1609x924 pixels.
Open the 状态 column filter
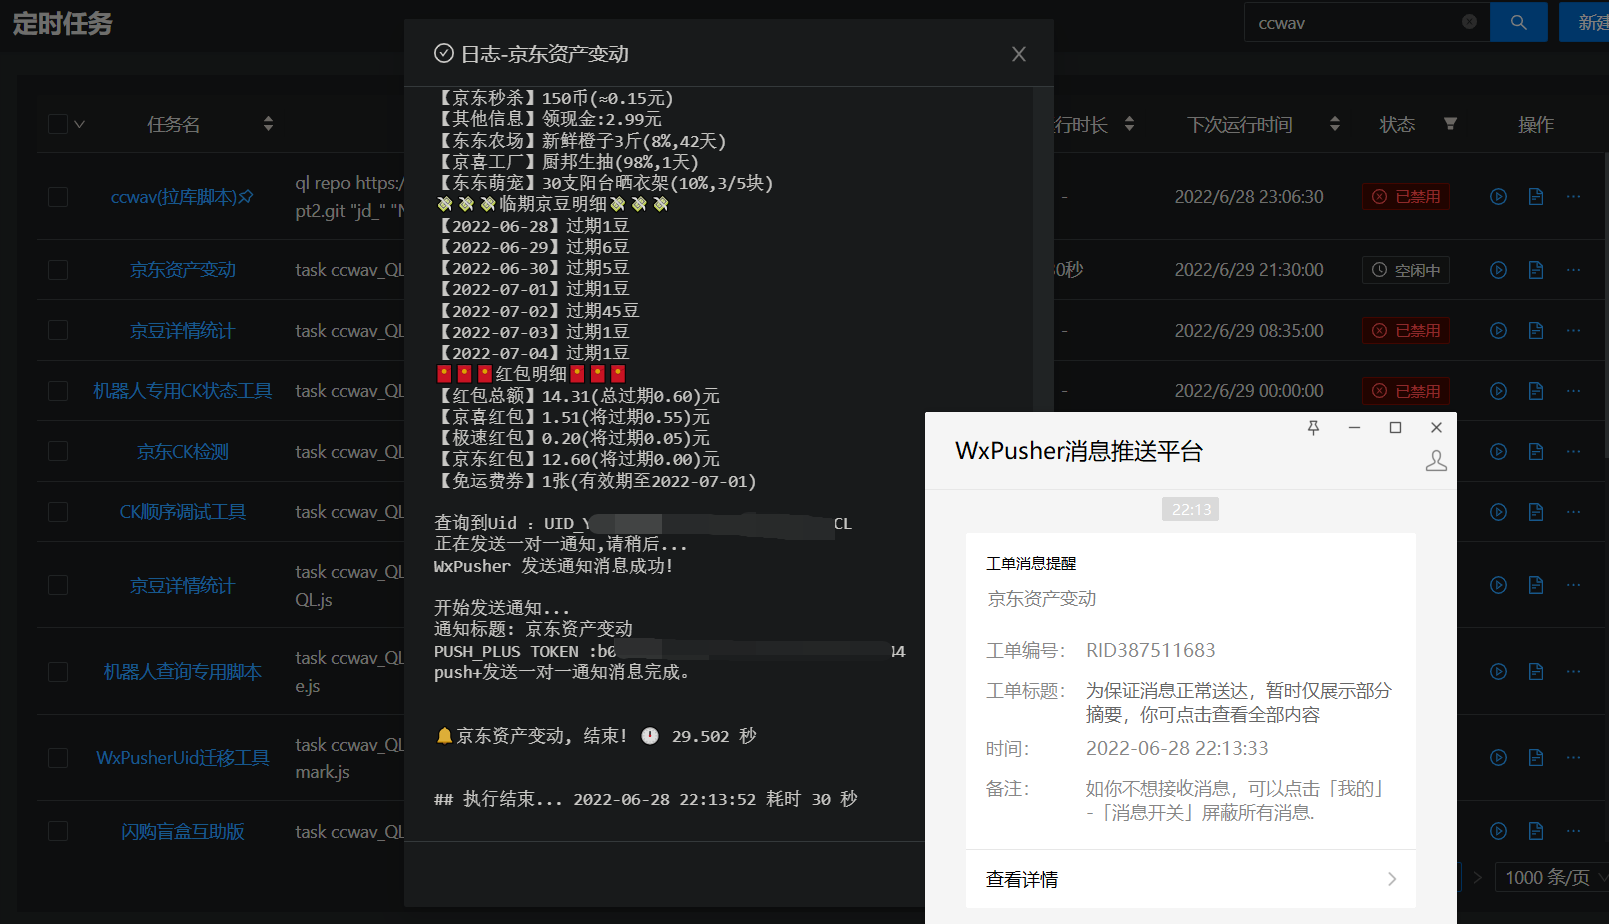tap(1450, 124)
